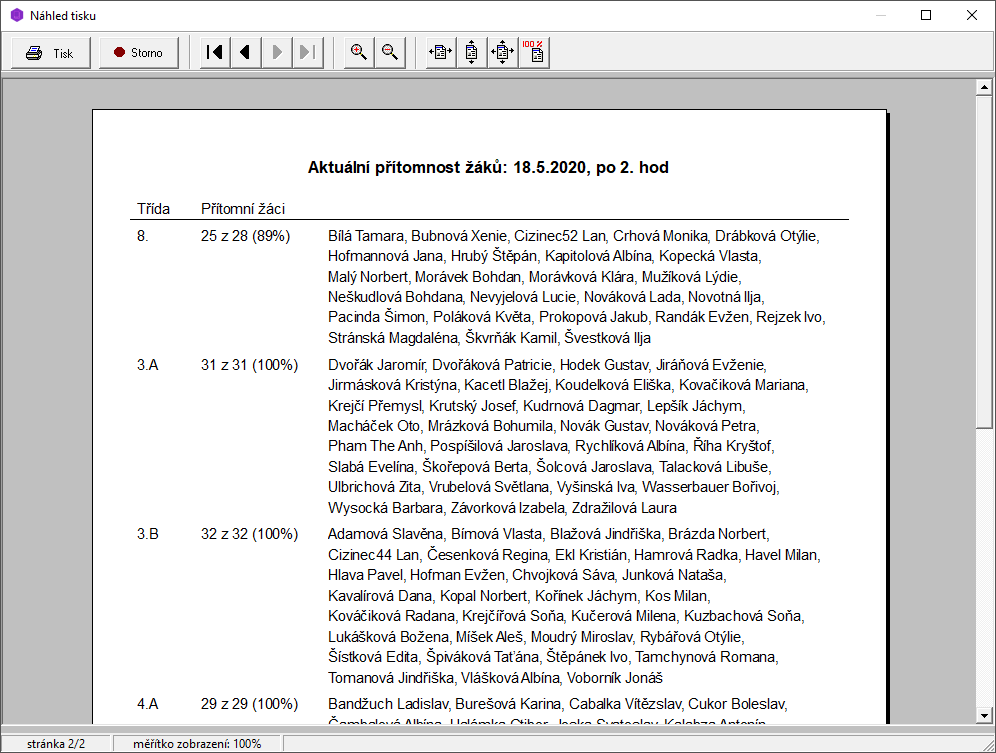Viewport: 996px width, 753px height.
Task: Maximize the Náhled tisku window
Action: [926, 15]
